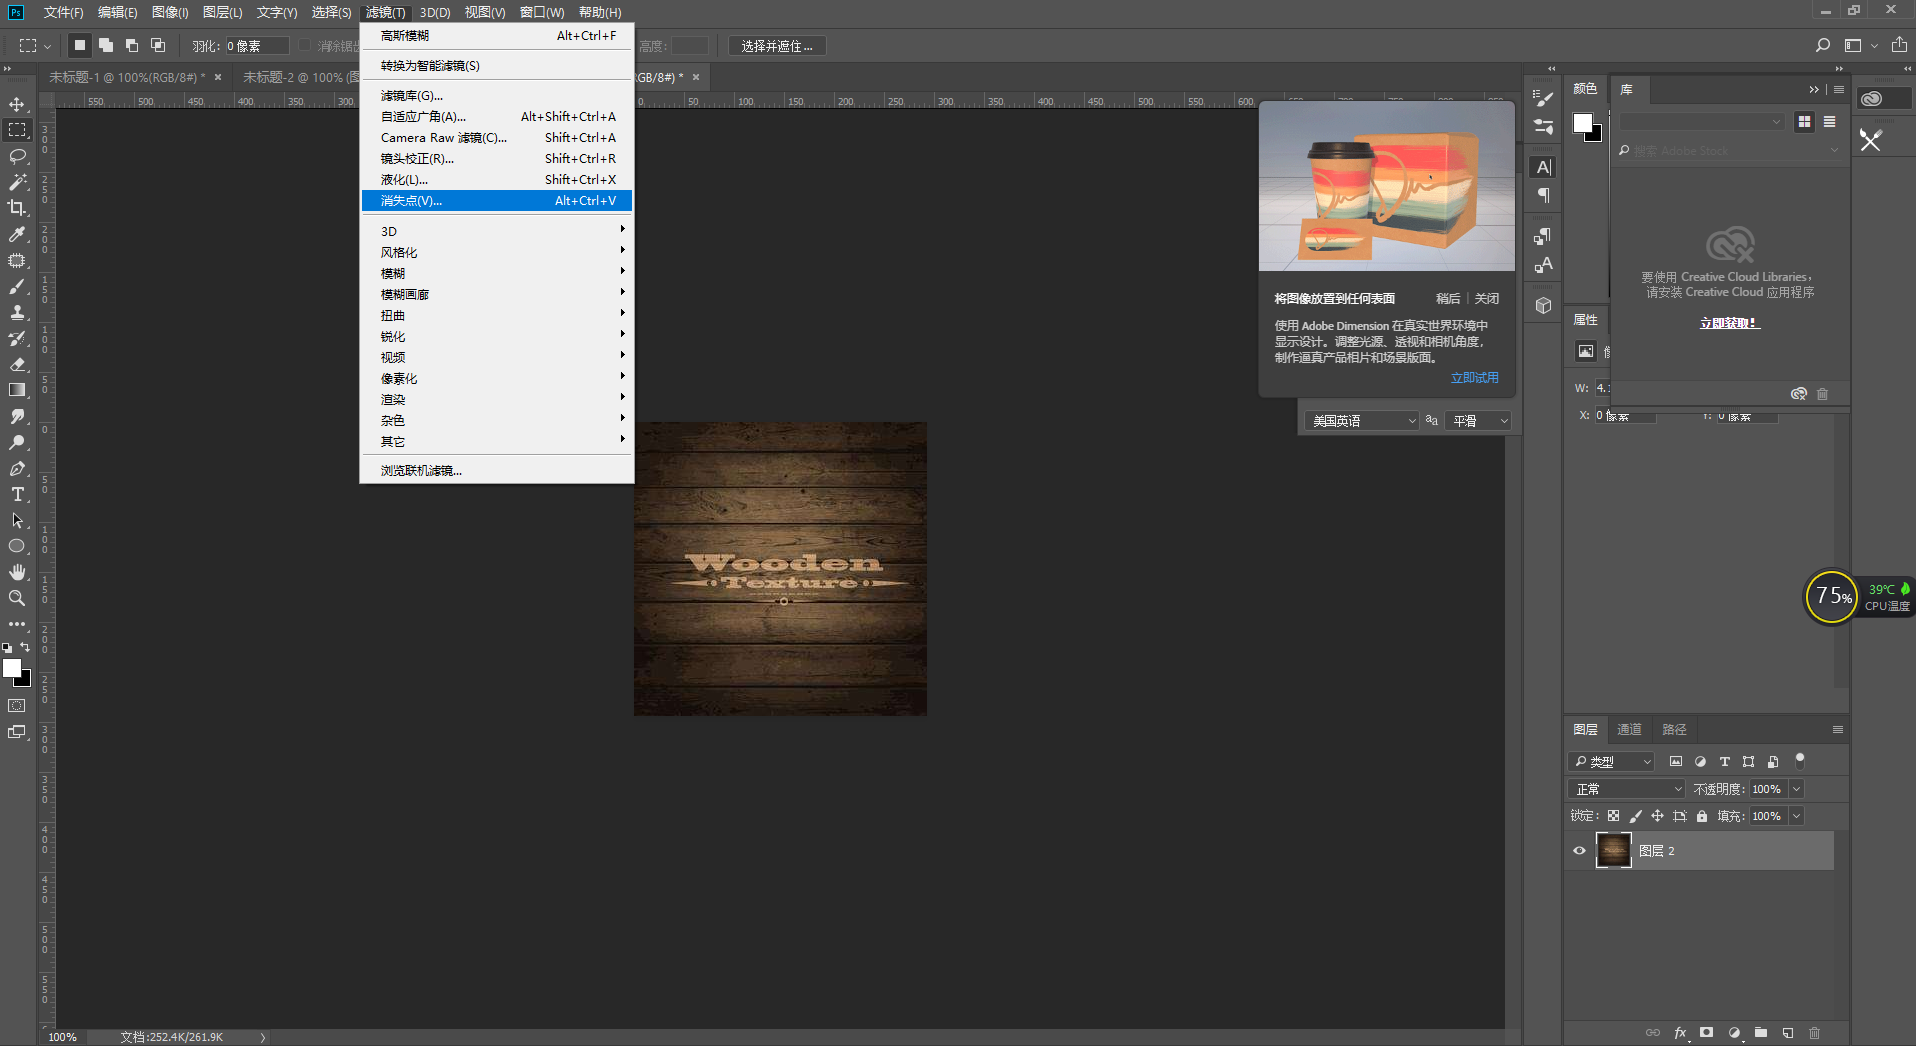The width and height of the screenshot is (1916, 1046).
Task: Click 浏览联机滤镜... entry
Action: pos(496,470)
